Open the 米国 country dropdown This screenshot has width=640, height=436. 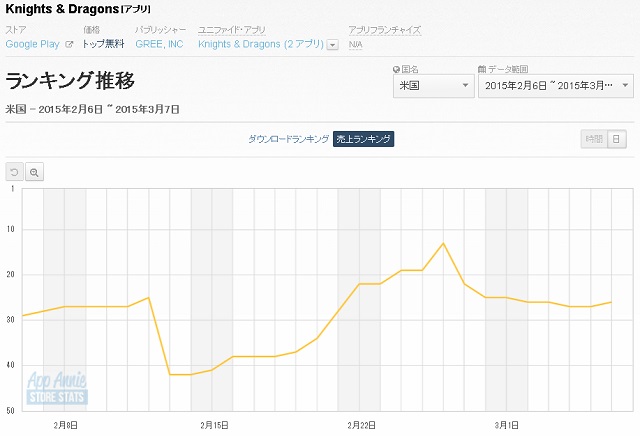433,86
